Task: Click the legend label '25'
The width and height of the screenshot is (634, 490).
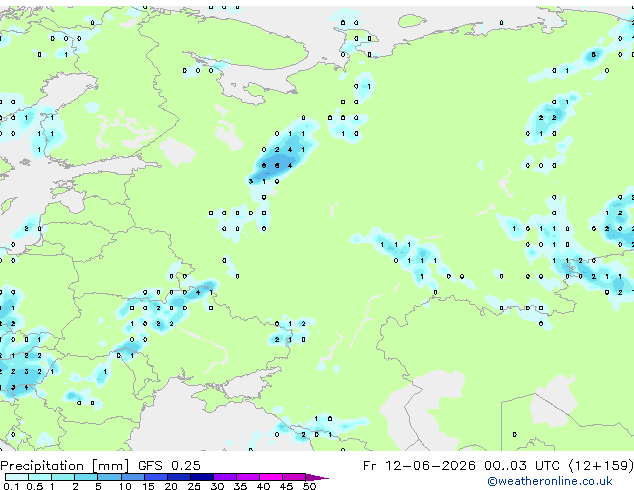Action: pyautogui.click(x=194, y=486)
